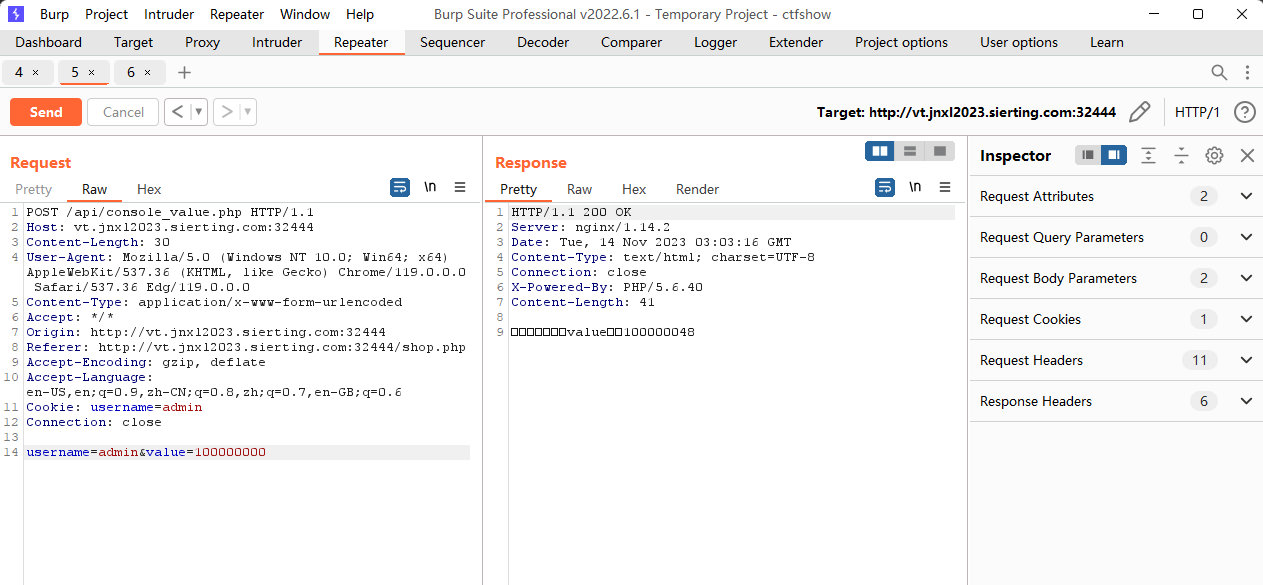Show non-printable characters \n in Response panel
This screenshot has width=1263, height=585.
(915, 187)
